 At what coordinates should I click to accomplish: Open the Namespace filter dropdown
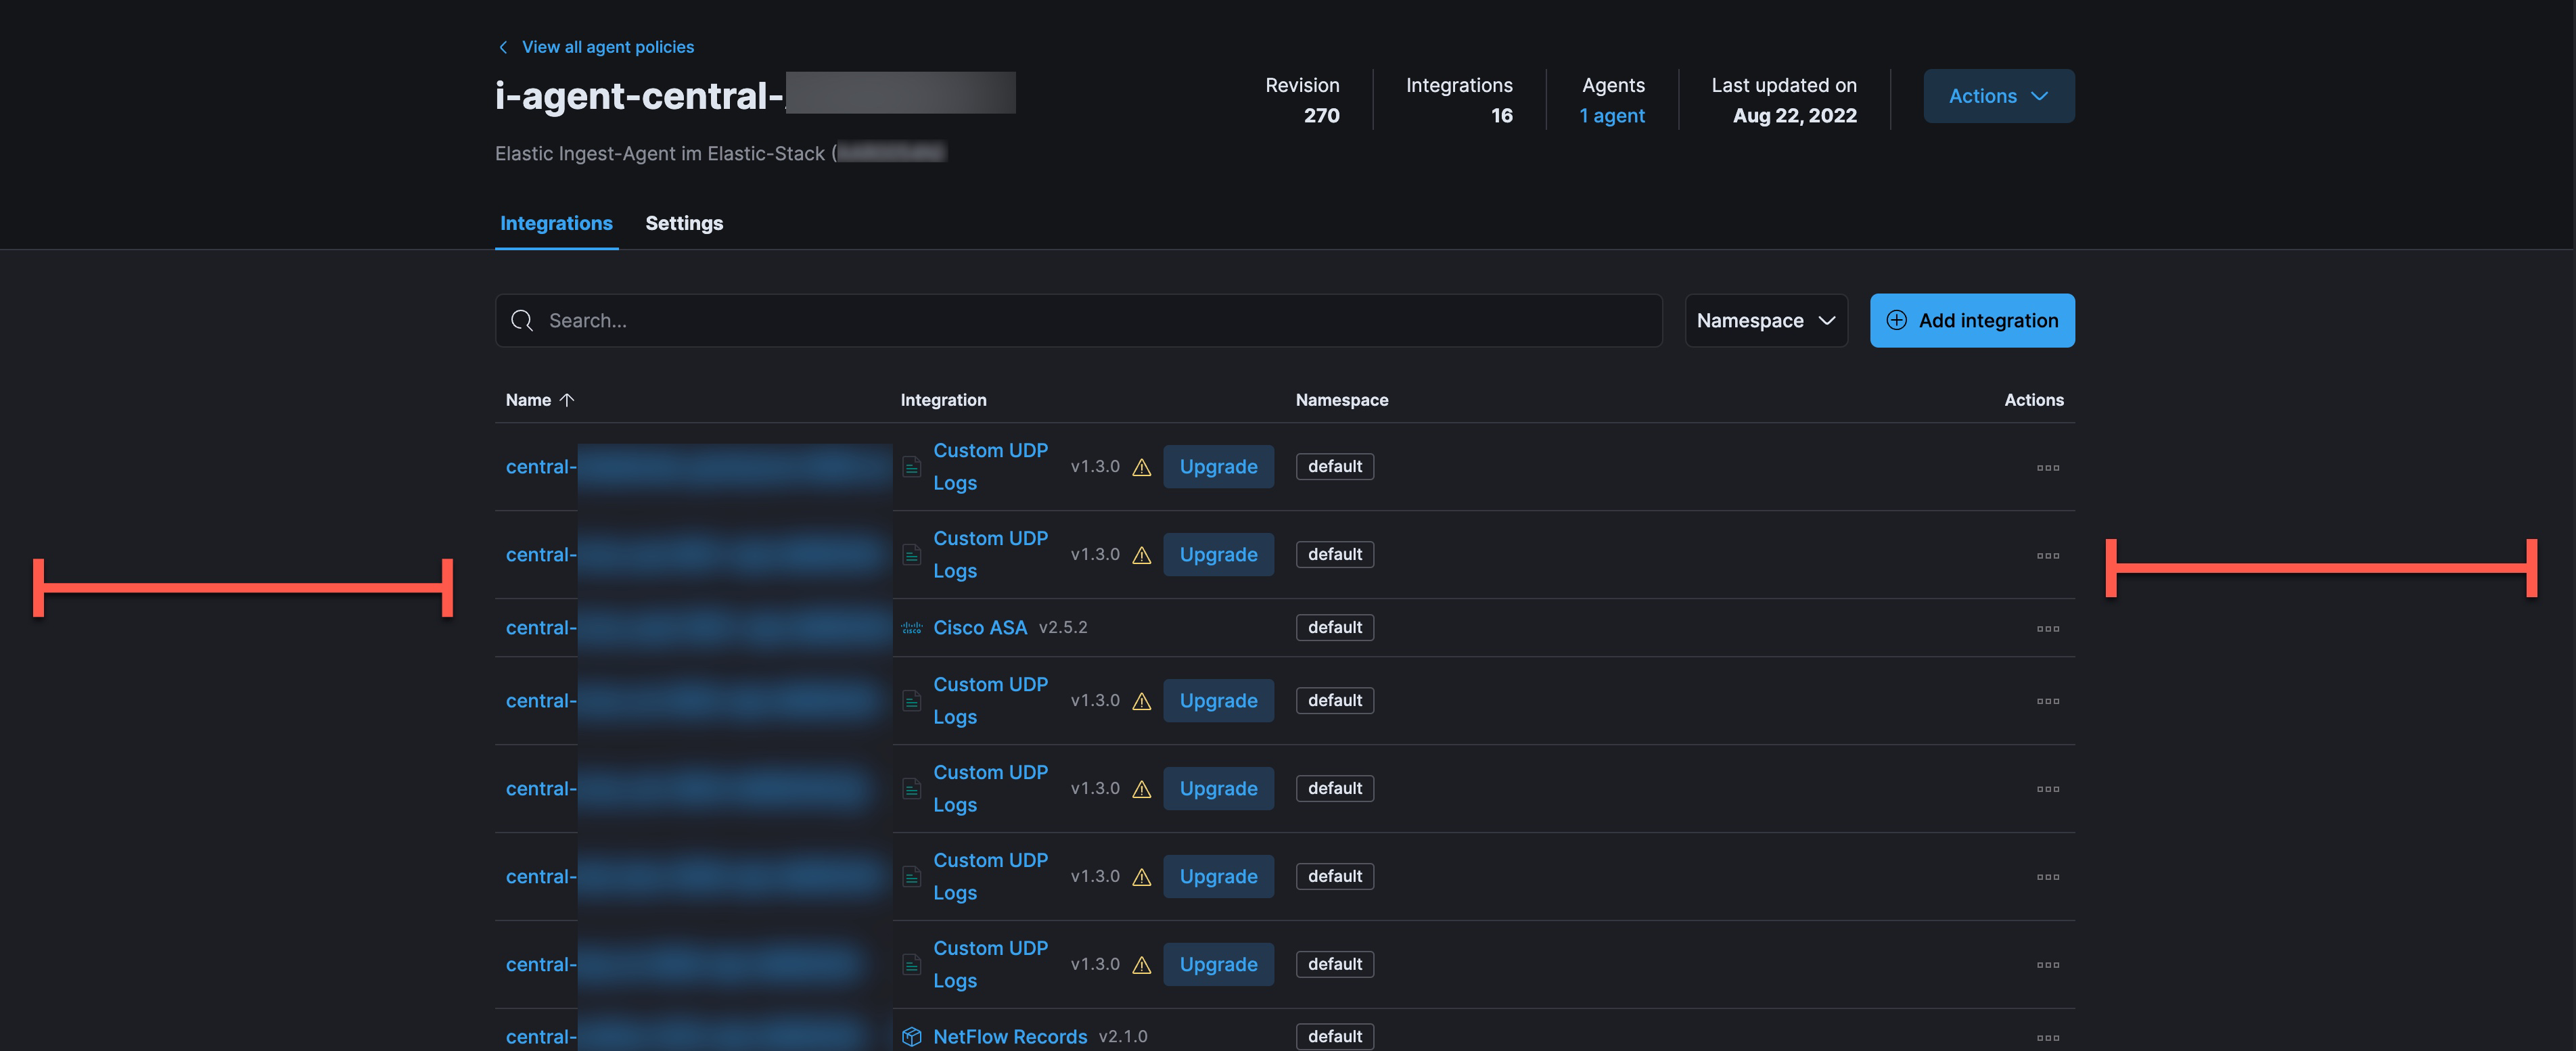click(x=1766, y=320)
